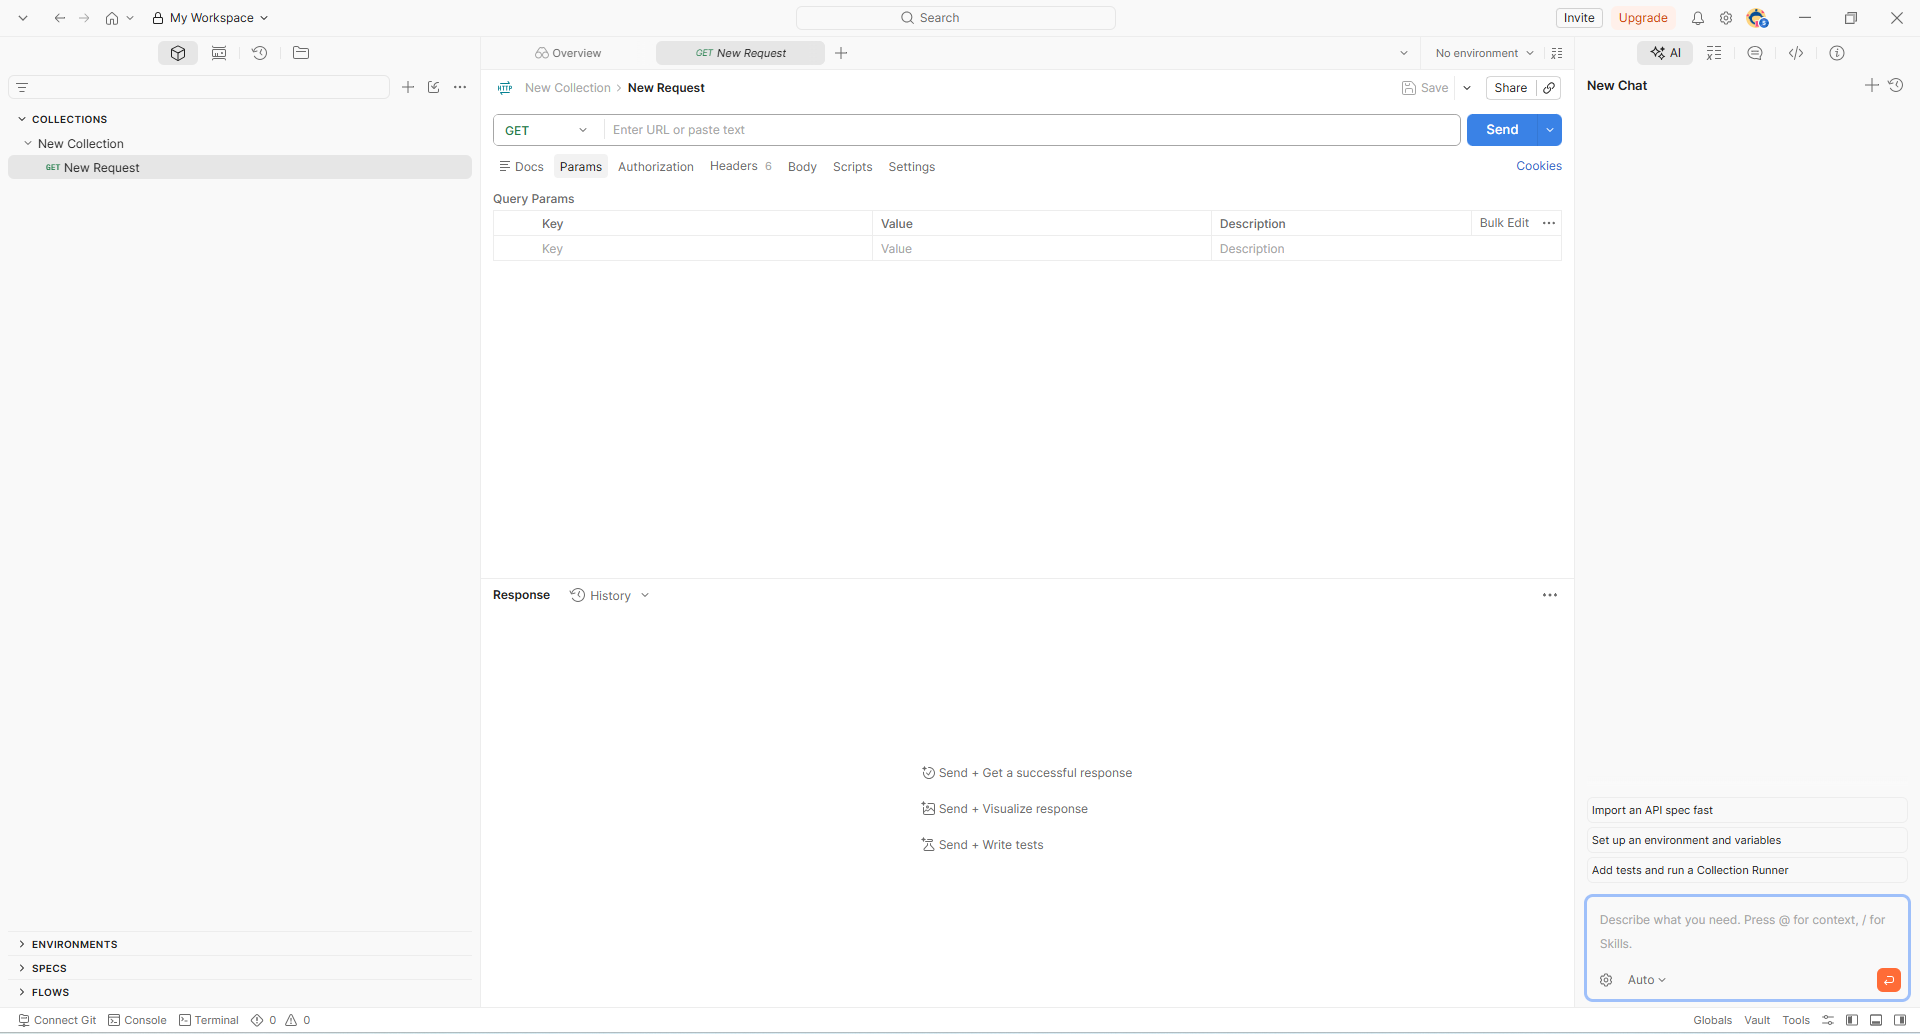Open the settings gear in the header
1920x1034 pixels.
point(1726,18)
